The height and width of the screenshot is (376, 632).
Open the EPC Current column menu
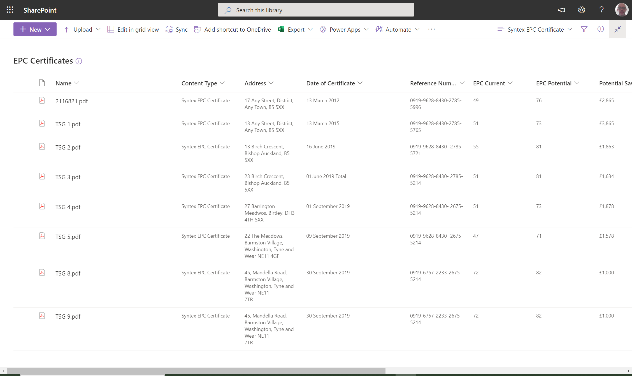click(x=493, y=83)
